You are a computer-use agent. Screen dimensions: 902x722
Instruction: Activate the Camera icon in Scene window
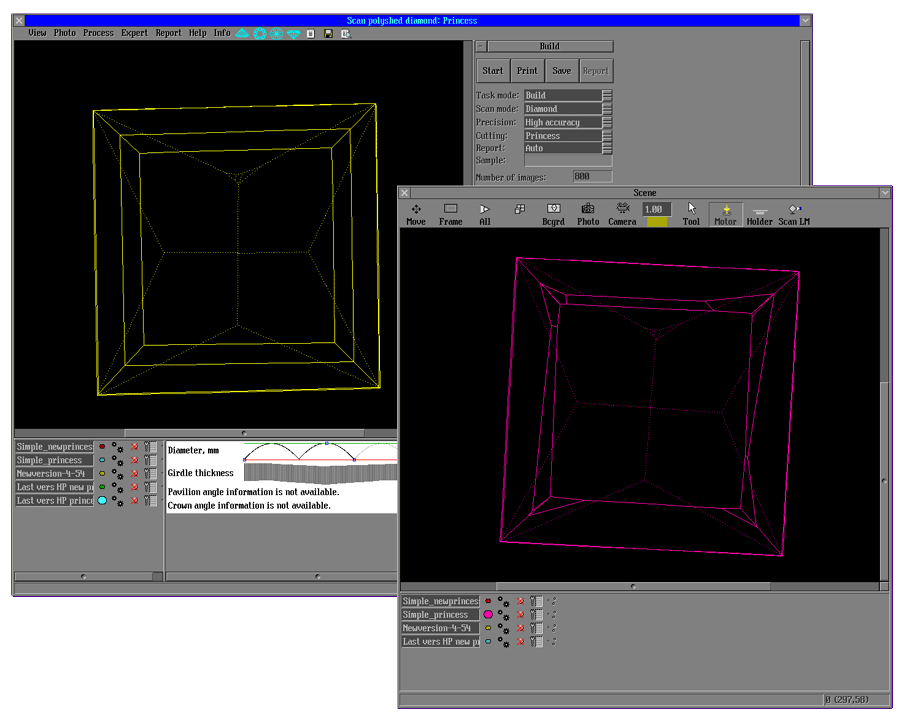[622, 214]
